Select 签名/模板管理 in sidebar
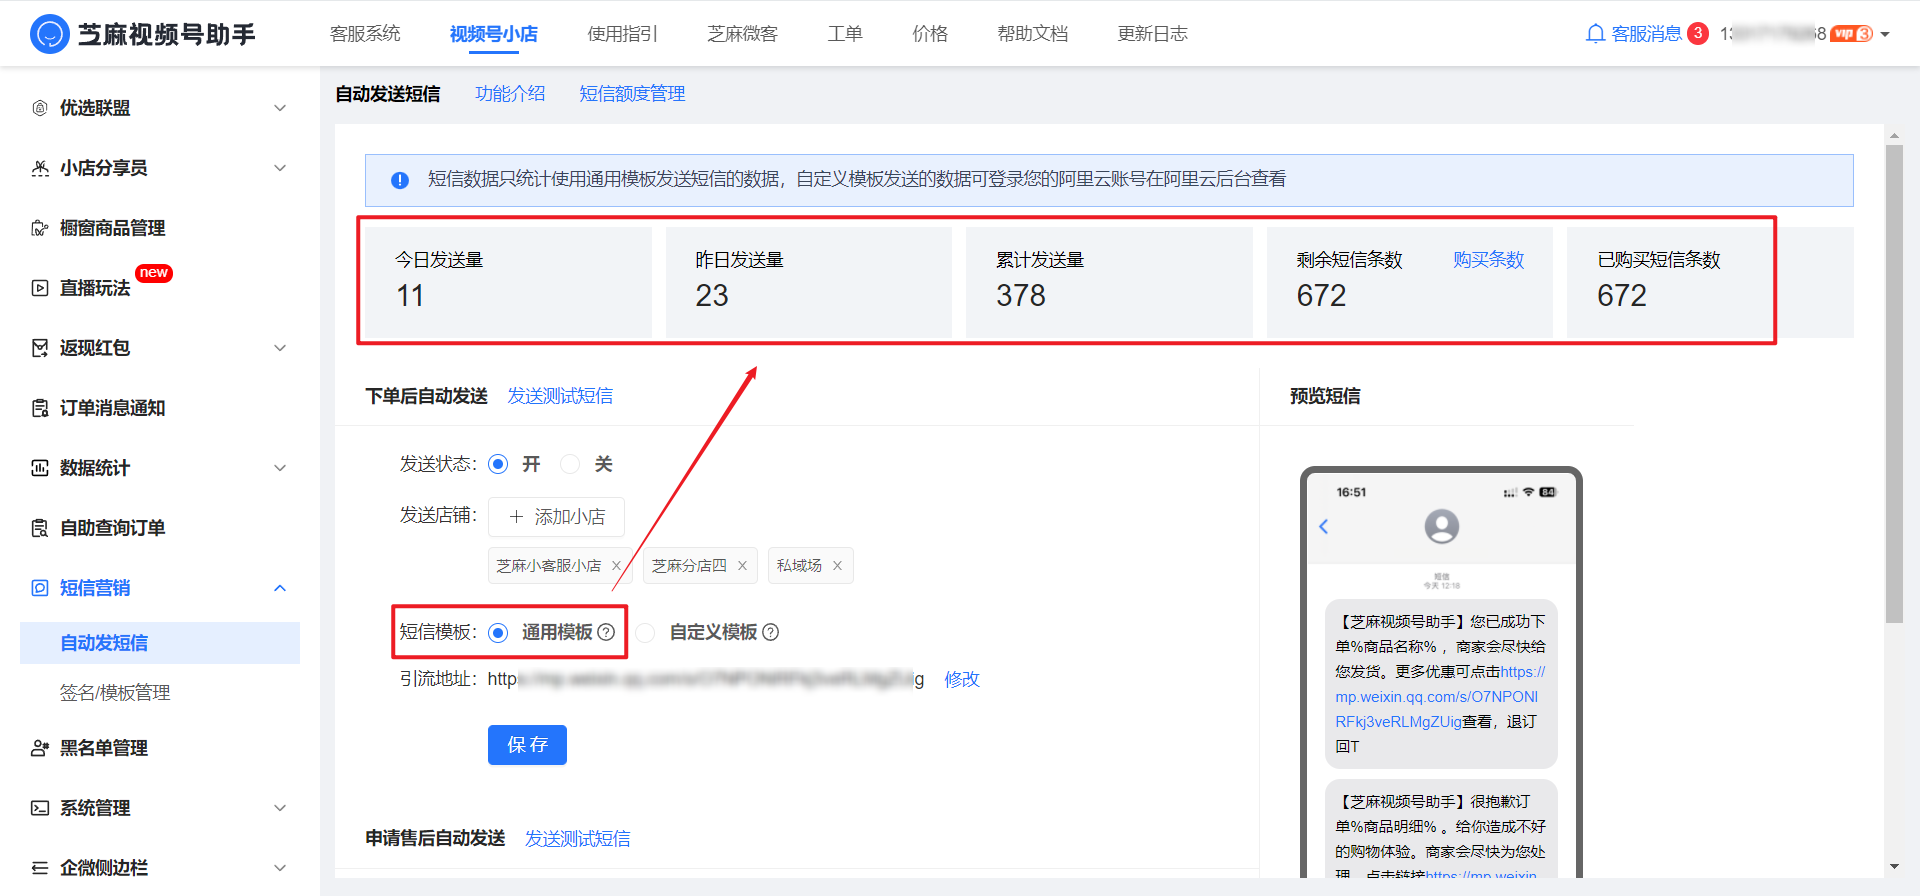The width and height of the screenshot is (1920, 896). 115,693
